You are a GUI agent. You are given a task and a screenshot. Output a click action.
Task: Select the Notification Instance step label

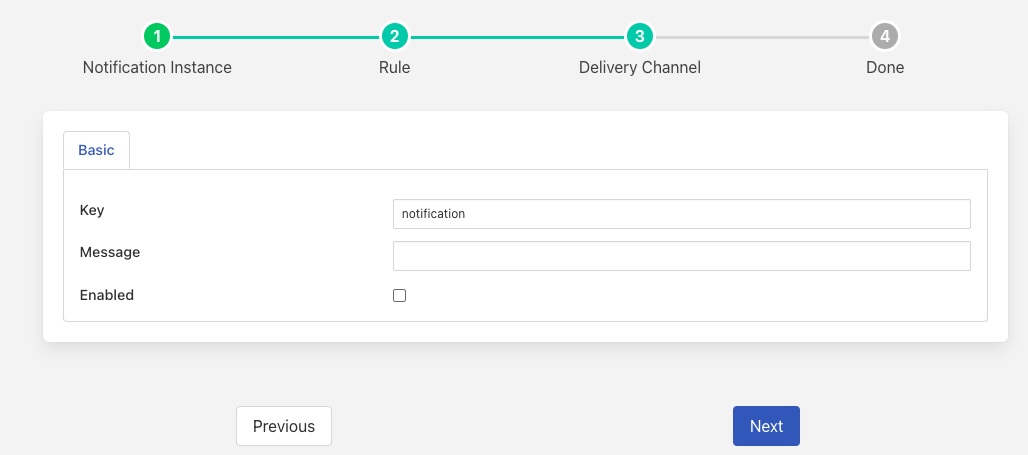[157, 68]
